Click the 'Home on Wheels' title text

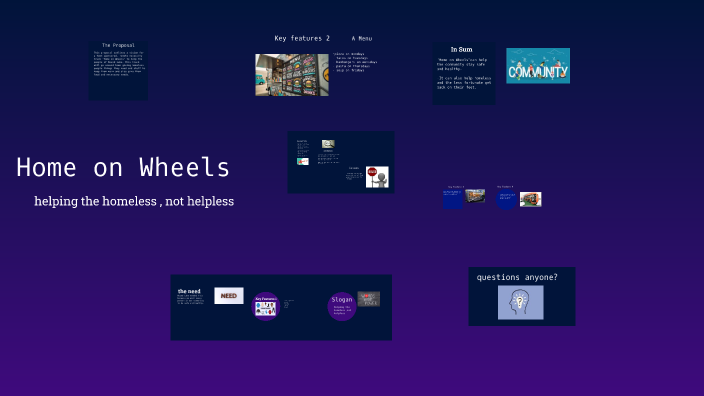pos(123,168)
